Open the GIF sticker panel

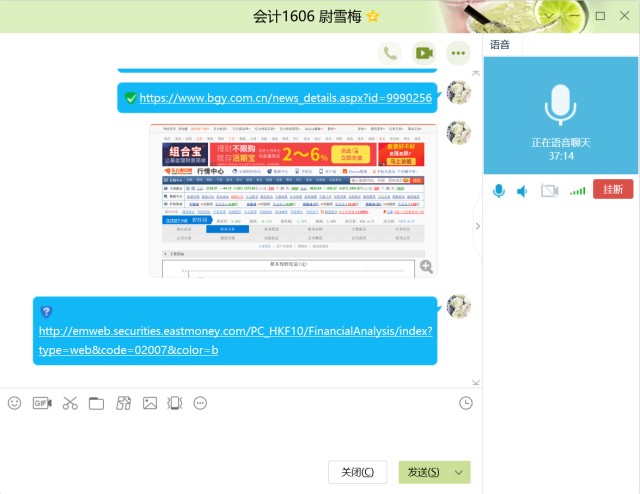point(42,403)
